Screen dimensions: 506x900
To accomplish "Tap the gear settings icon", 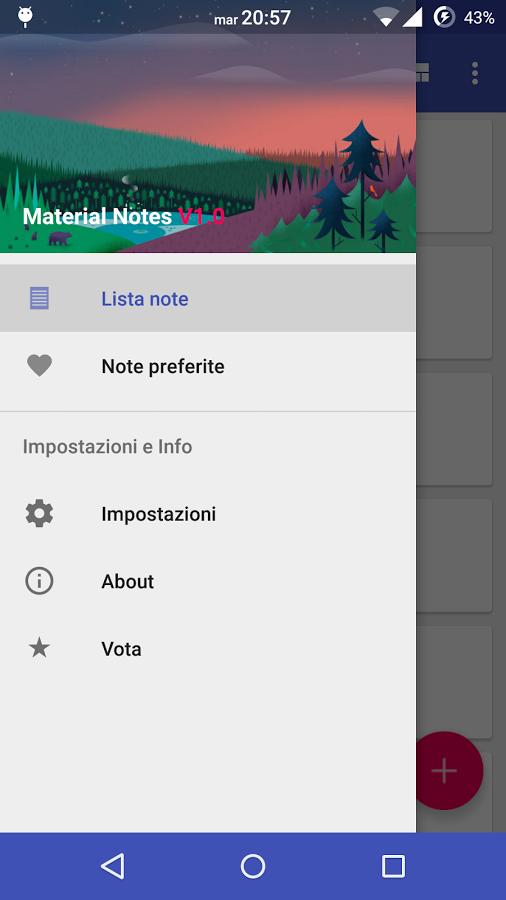I will click(x=40, y=513).
